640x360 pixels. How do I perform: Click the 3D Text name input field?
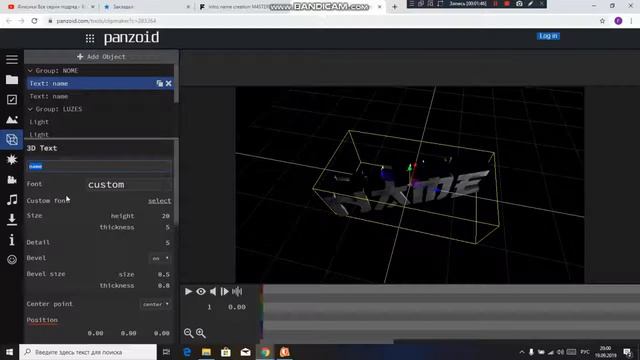(100, 167)
